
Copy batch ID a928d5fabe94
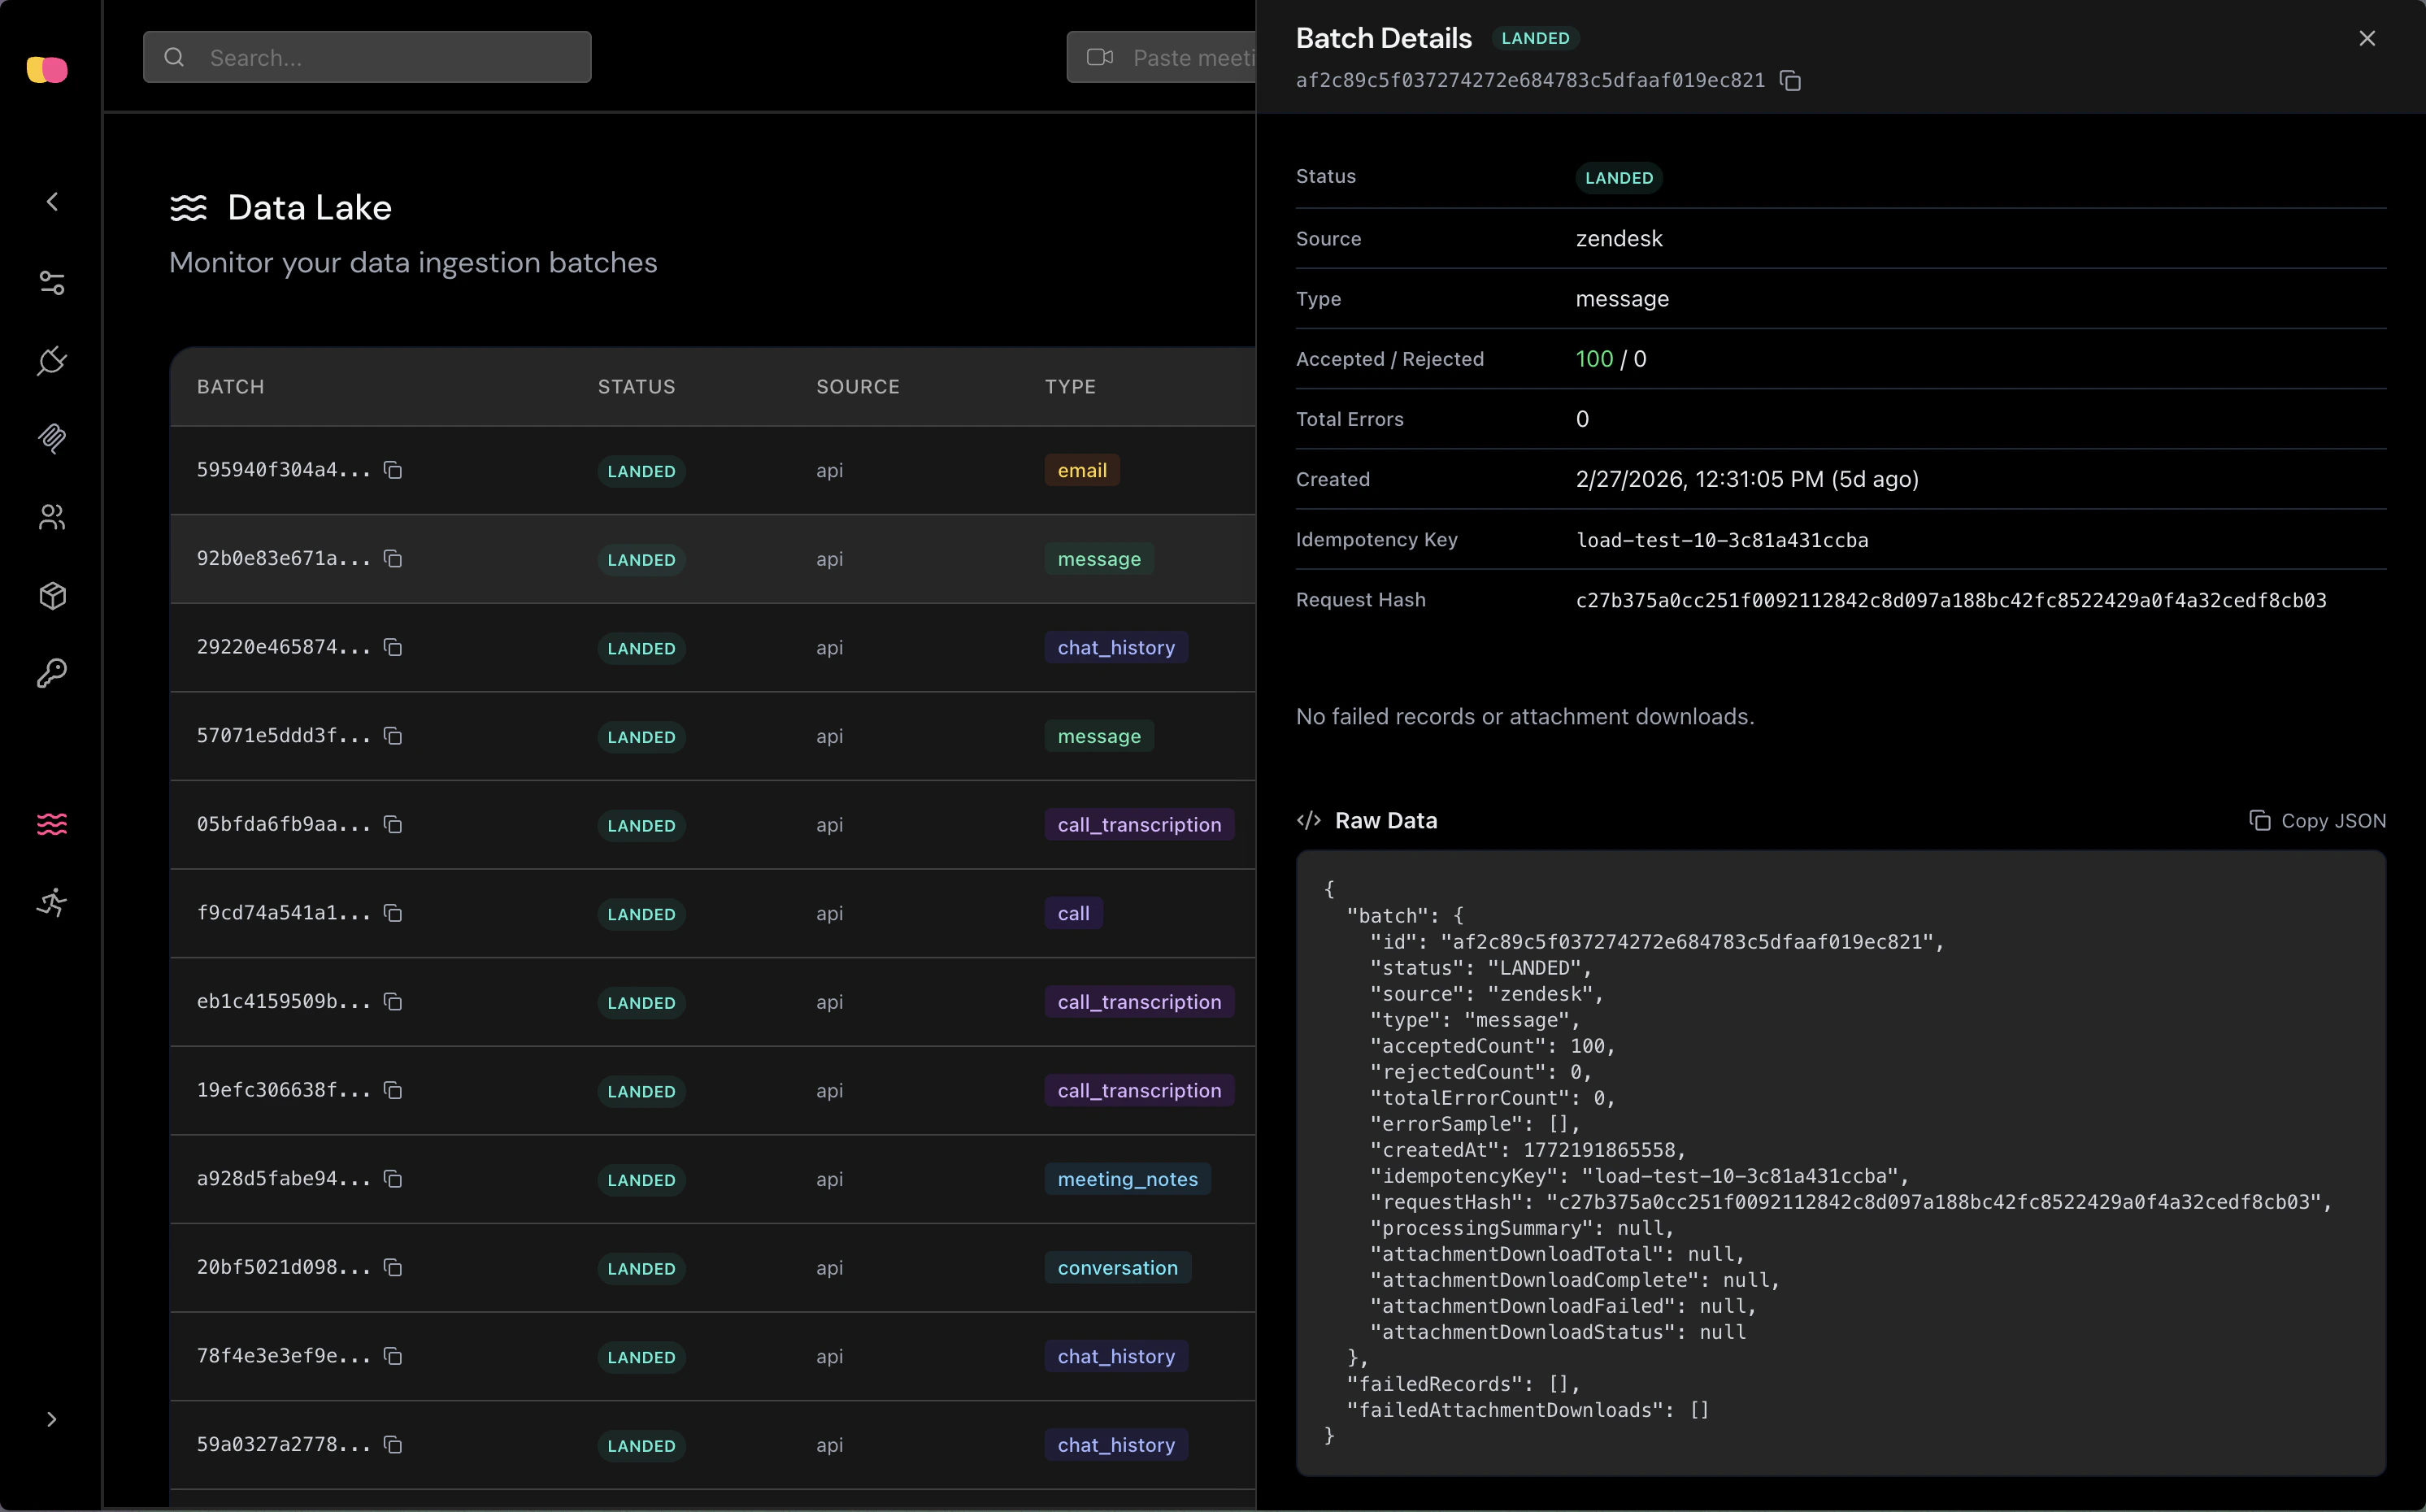click(x=393, y=1179)
